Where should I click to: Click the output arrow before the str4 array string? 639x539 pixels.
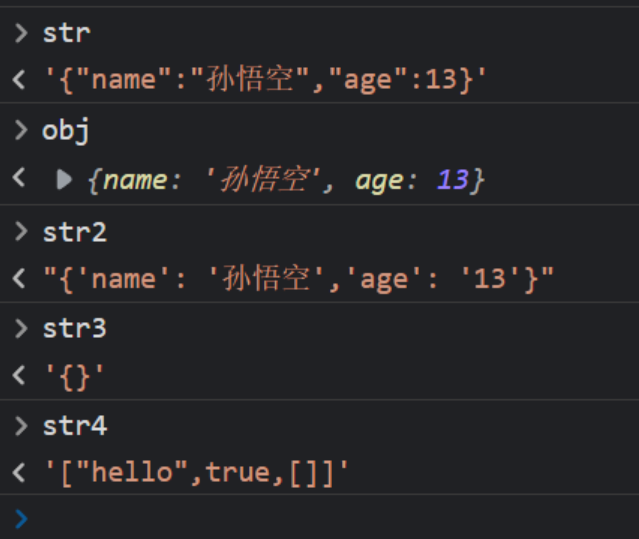click(19, 474)
